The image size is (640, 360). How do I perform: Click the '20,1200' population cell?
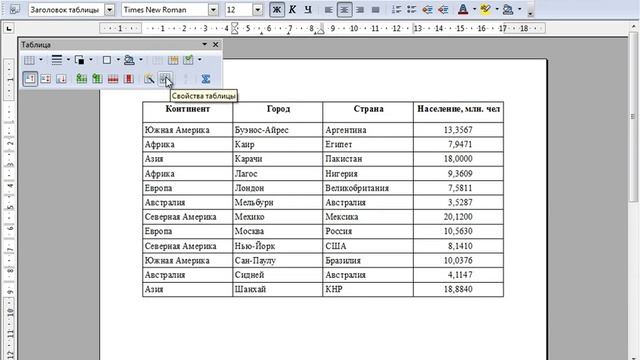click(458, 217)
